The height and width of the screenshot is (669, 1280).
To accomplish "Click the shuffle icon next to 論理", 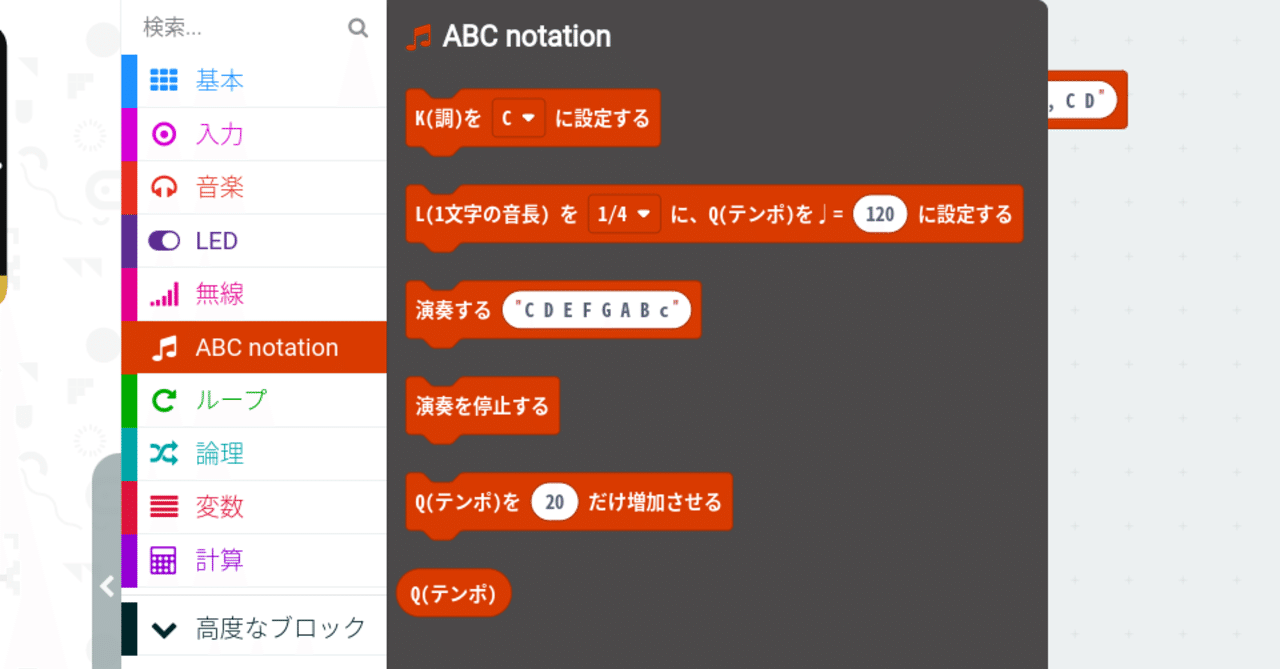I will tap(164, 453).
